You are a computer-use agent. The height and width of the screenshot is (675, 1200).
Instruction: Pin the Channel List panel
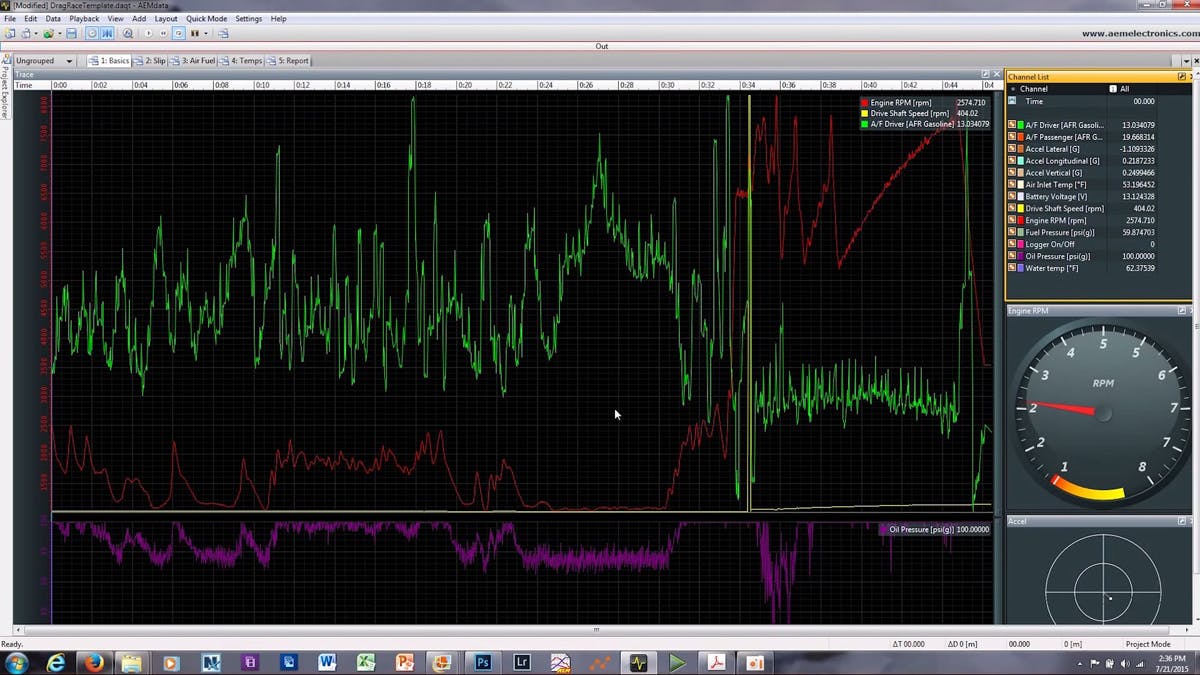(1182, 76)
